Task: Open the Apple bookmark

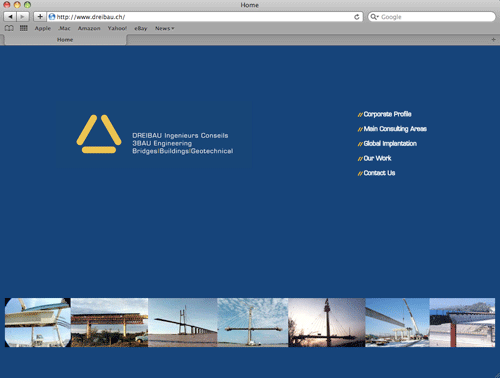Action: point(43,28)
